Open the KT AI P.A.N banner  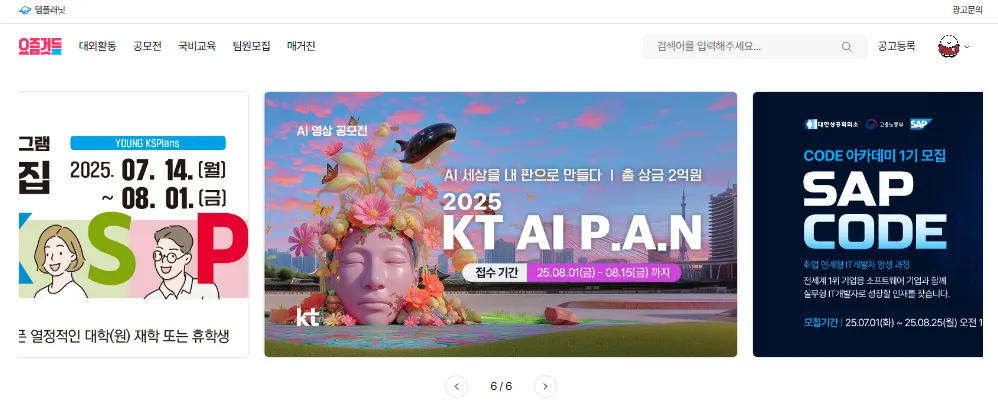500,225
